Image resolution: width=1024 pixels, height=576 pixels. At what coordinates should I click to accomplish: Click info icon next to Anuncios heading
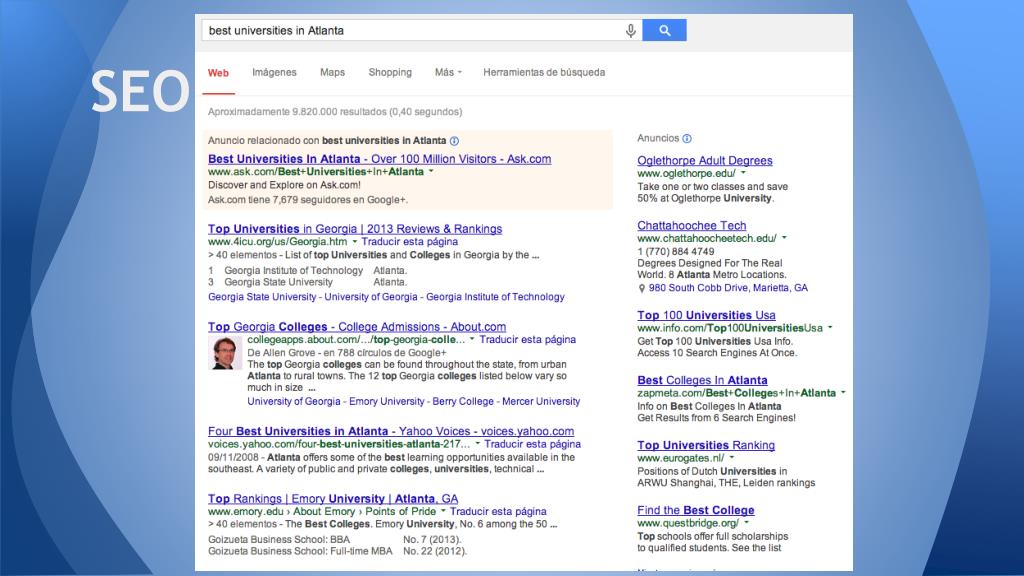pyautogui.click(x=687, y=138)
